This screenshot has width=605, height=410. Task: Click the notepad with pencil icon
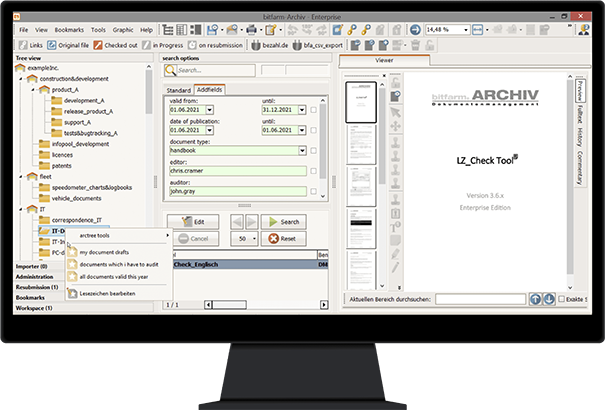[x=271, y=30]
